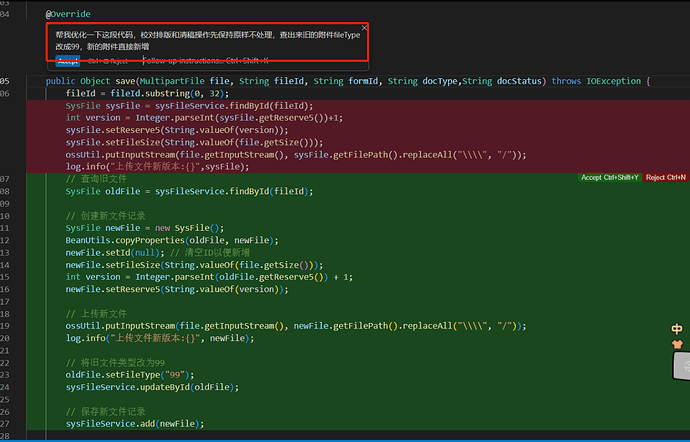Image resolution: width=690 pixels, height=442 pixels.
Task: Click the blue Accept button under the prompt
Action: (x=68, y=62)
